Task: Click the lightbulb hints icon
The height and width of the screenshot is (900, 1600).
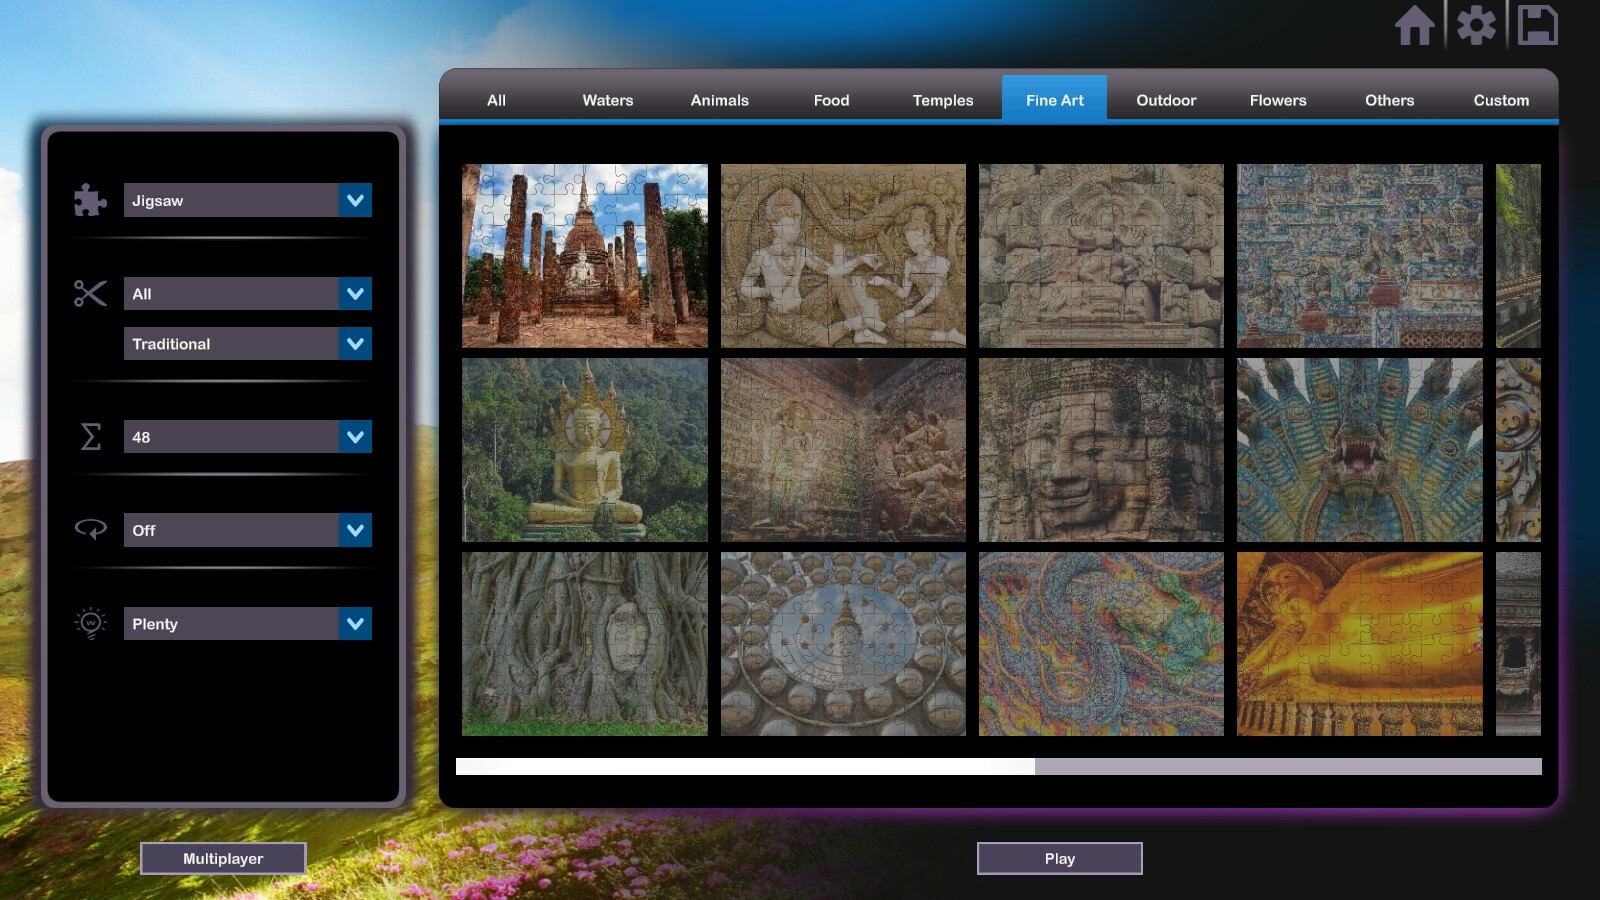Action: coord(89,623)
